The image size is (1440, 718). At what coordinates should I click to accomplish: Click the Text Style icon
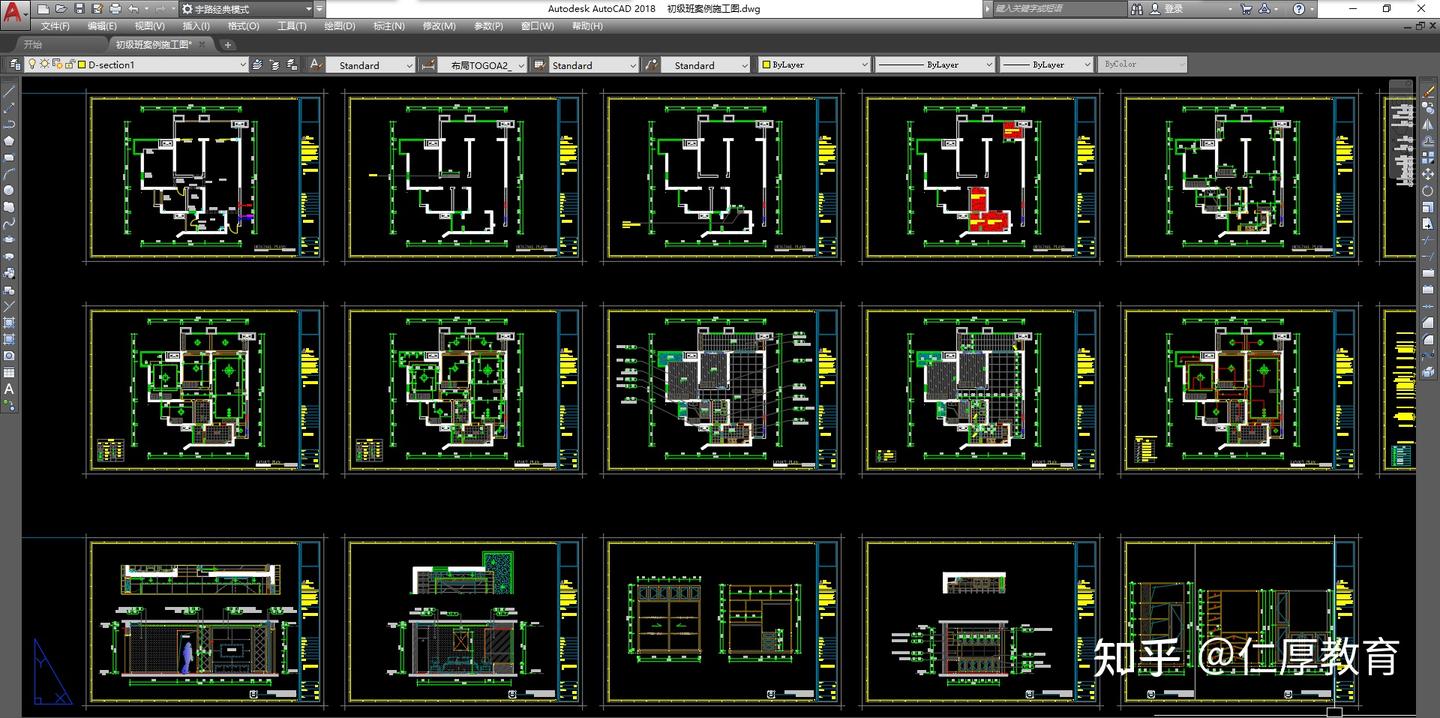pyautogui.click(x=315, y=64)
